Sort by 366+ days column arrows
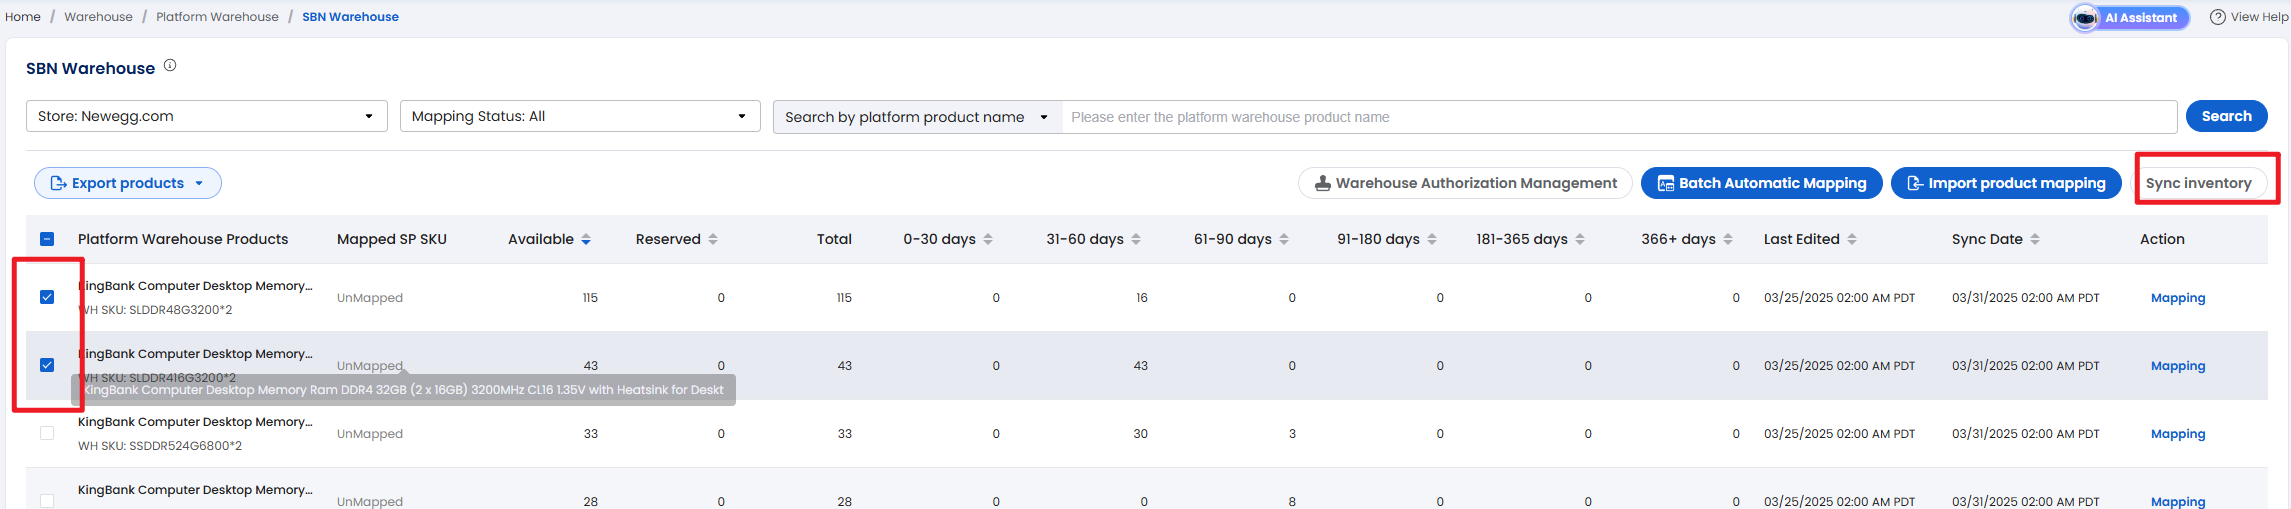The width and height of the screenshot is (2291, 509). pos(1728,239)
